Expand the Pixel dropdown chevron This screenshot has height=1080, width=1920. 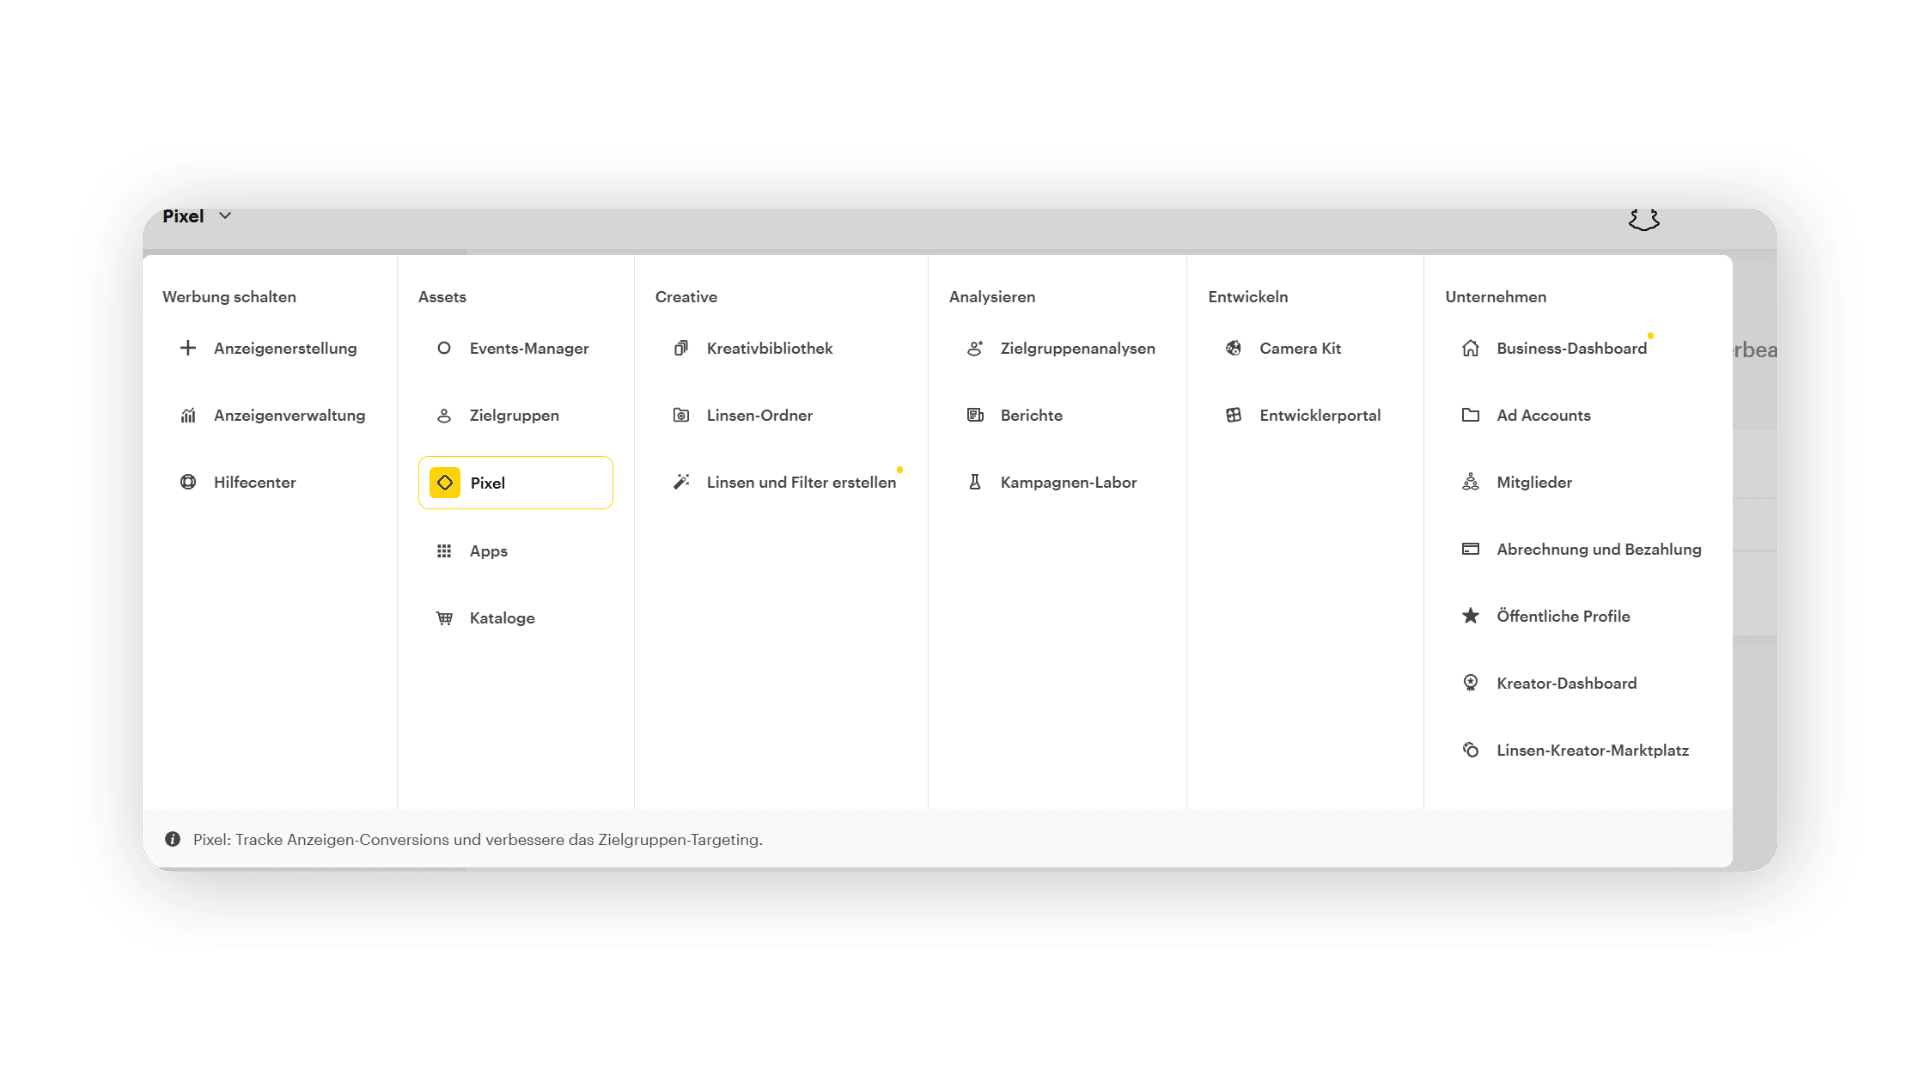(x=225, y=216)
